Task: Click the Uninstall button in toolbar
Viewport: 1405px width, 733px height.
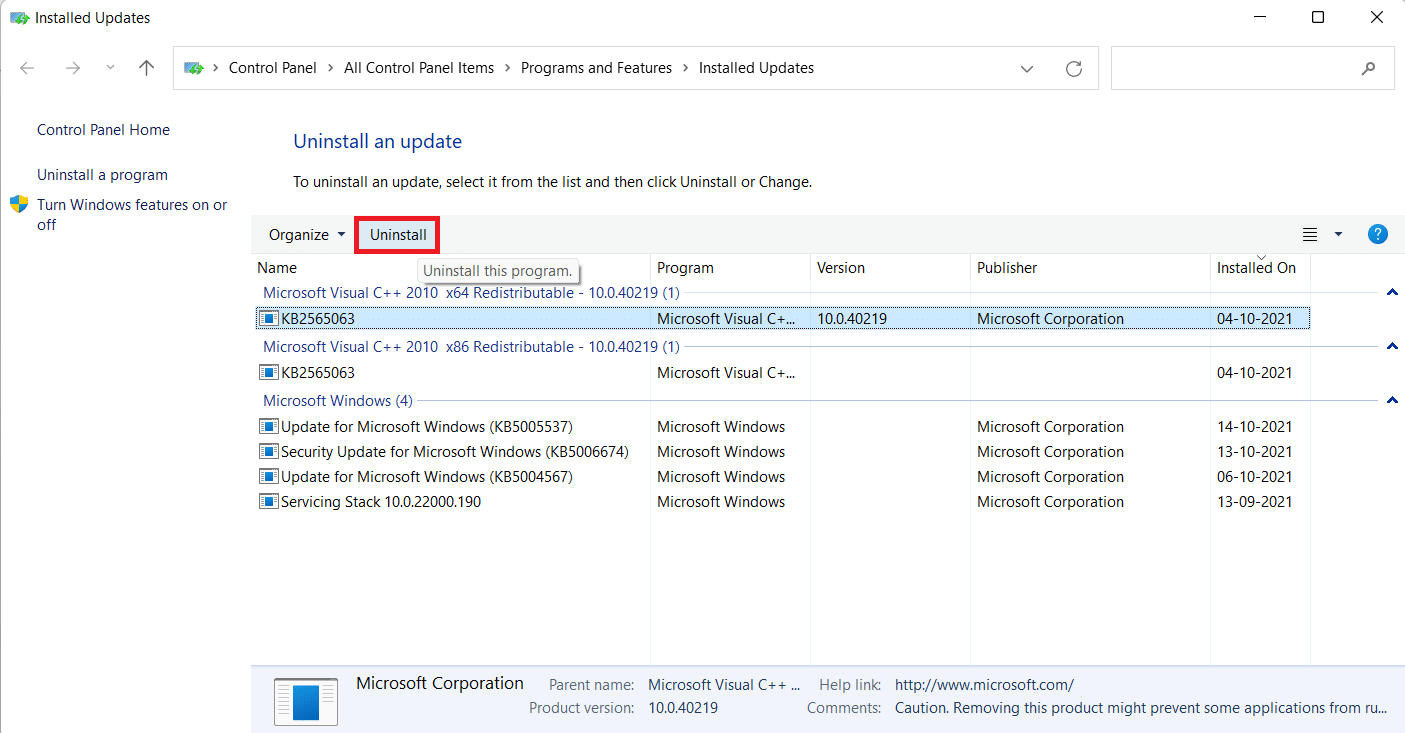Action: pos(398,235)
